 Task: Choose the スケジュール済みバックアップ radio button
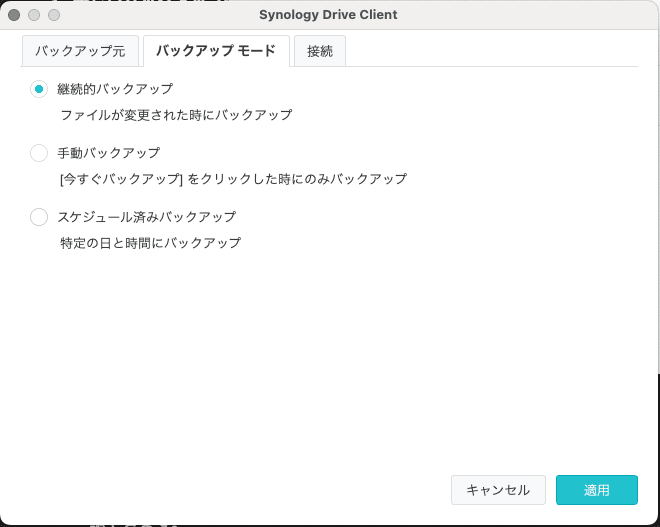pos(39,217)
